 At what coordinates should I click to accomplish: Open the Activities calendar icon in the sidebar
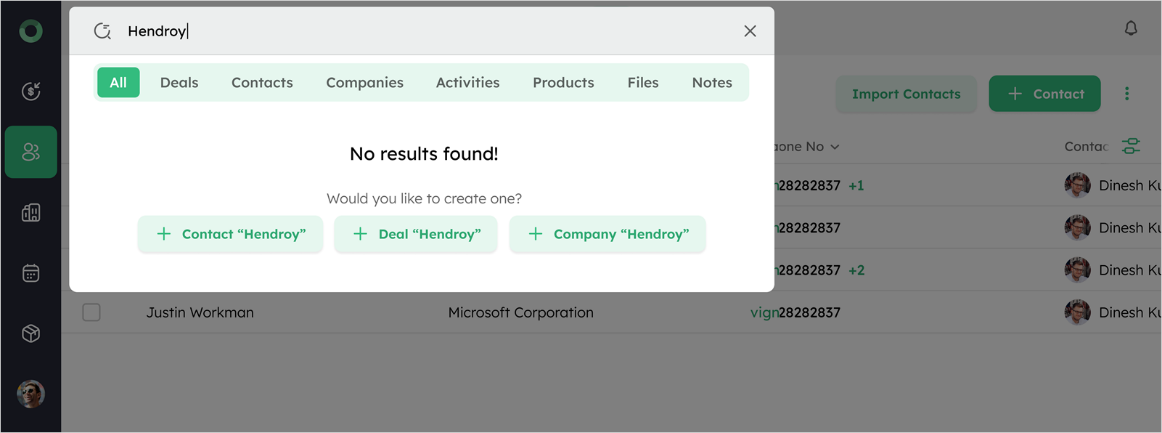coord(31,273)
